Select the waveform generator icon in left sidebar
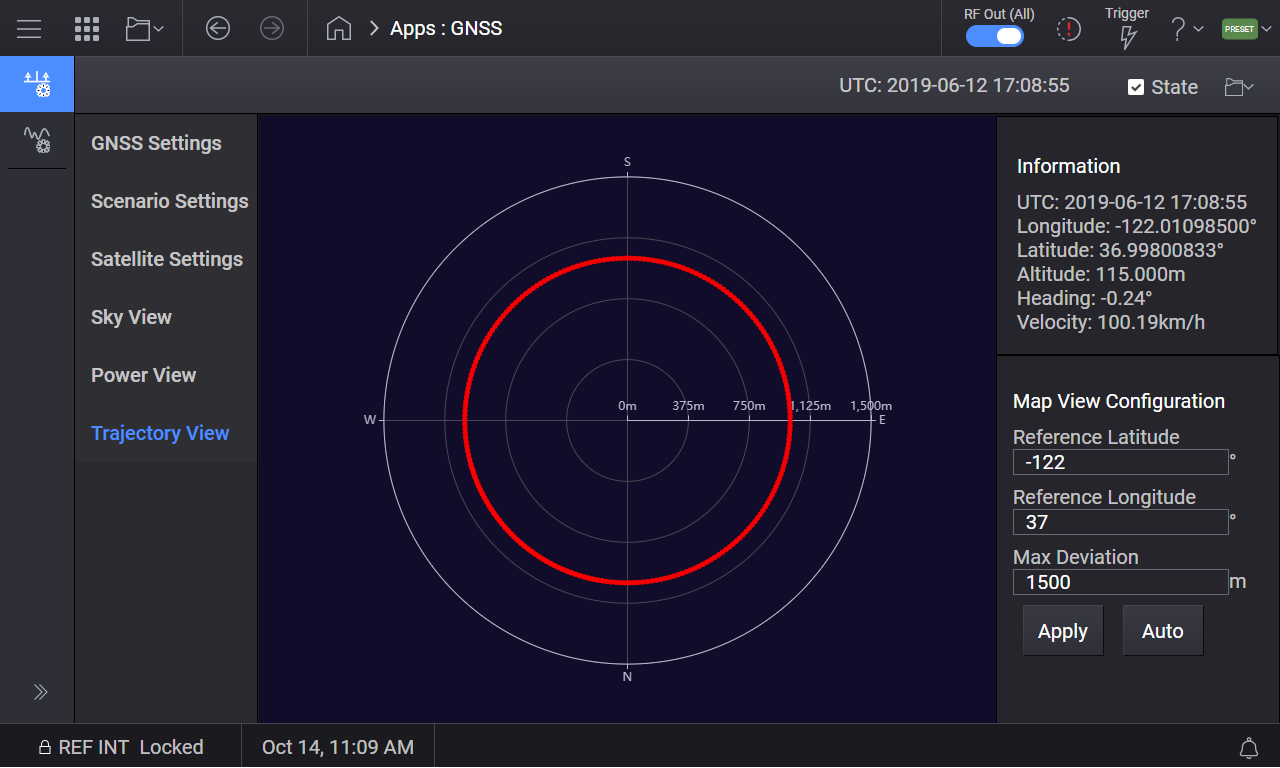 pyautogui.click(x=36, y=140)
